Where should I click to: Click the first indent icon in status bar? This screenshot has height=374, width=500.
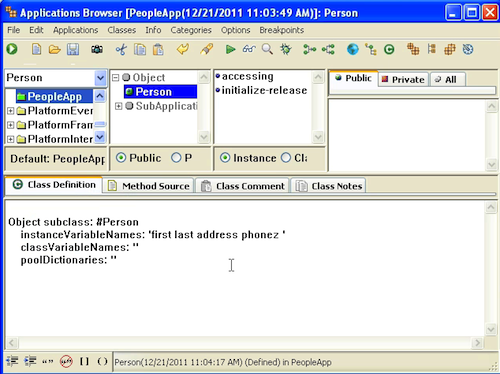(12, 361)
